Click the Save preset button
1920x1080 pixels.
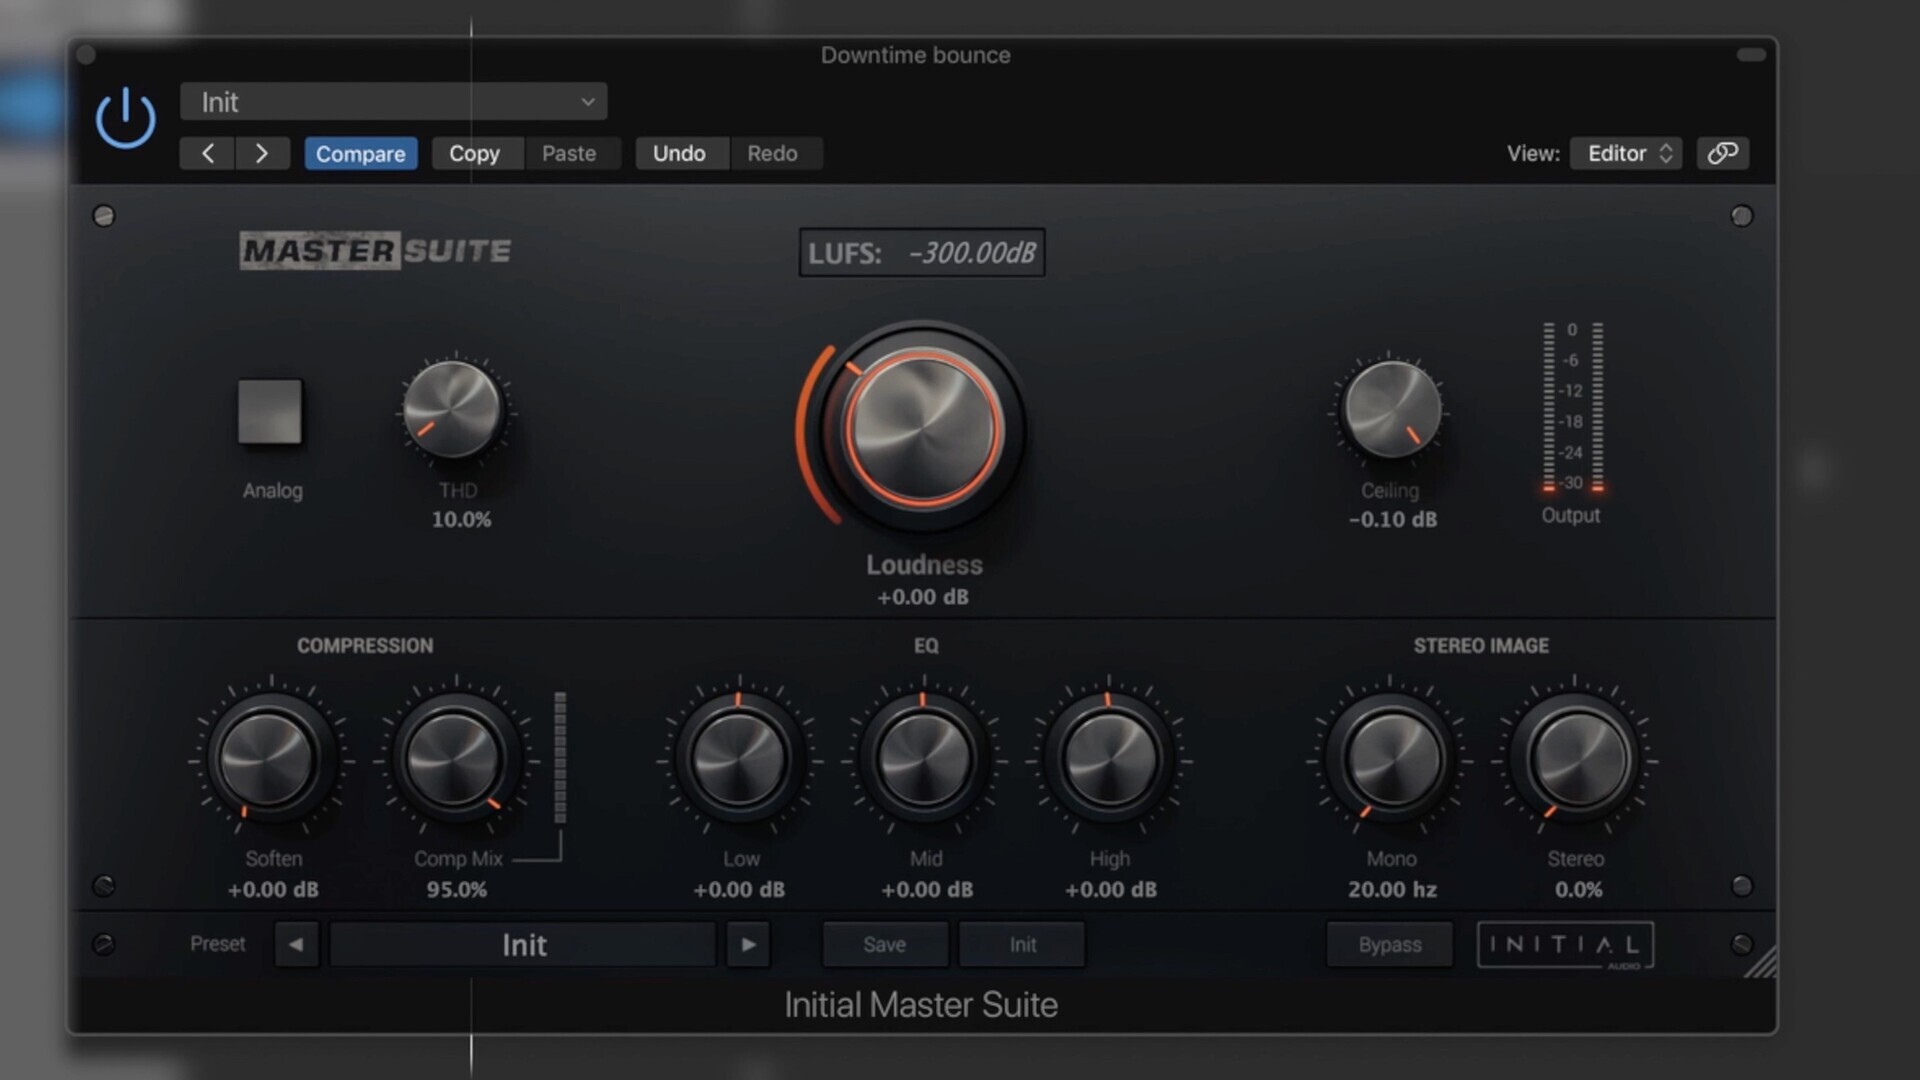tap(885, 944)
